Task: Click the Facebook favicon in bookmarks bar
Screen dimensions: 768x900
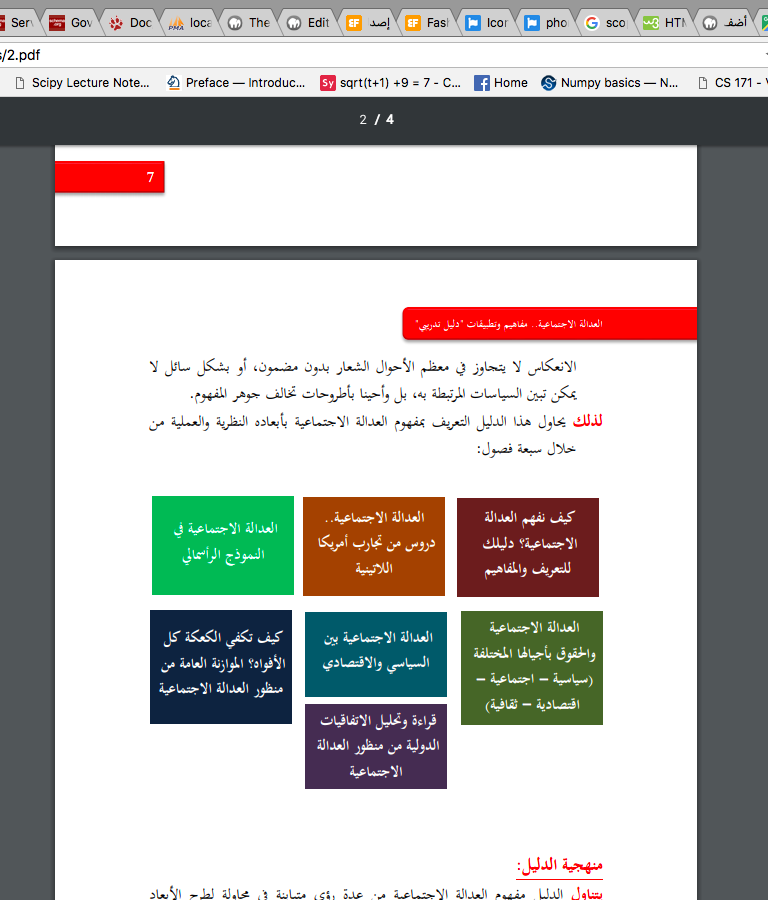Action: coord(482,83)
